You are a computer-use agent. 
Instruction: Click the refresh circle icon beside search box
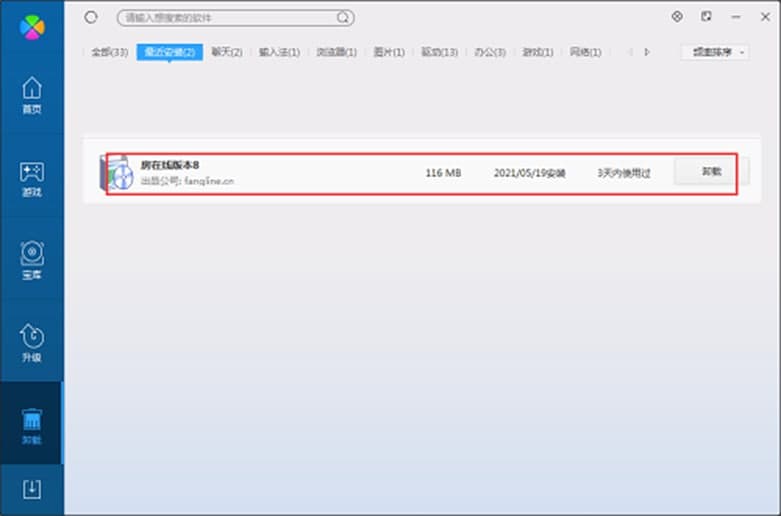click(92, 17)
